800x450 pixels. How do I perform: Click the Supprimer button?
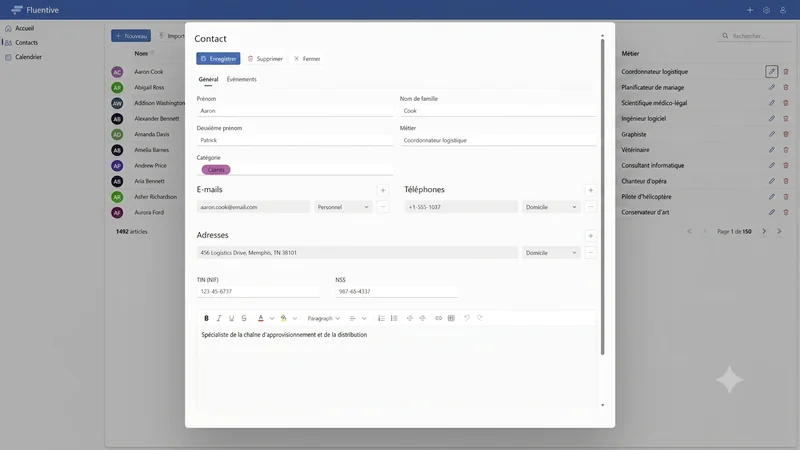265,59
